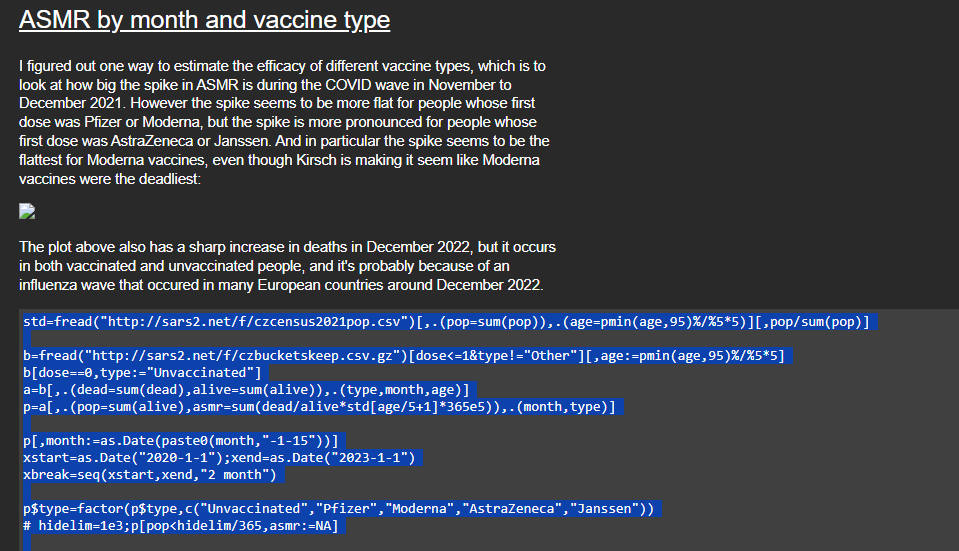Click the code line b[dose==0,type:="Unvaccinated"]
Viewport: 959px width, 551px height.
[x=141, y=373]
